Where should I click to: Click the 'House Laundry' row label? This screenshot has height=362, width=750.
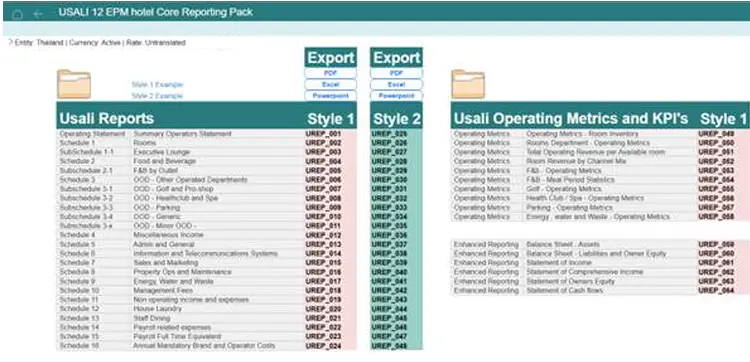pyautogui.click(x=157, y=309)
